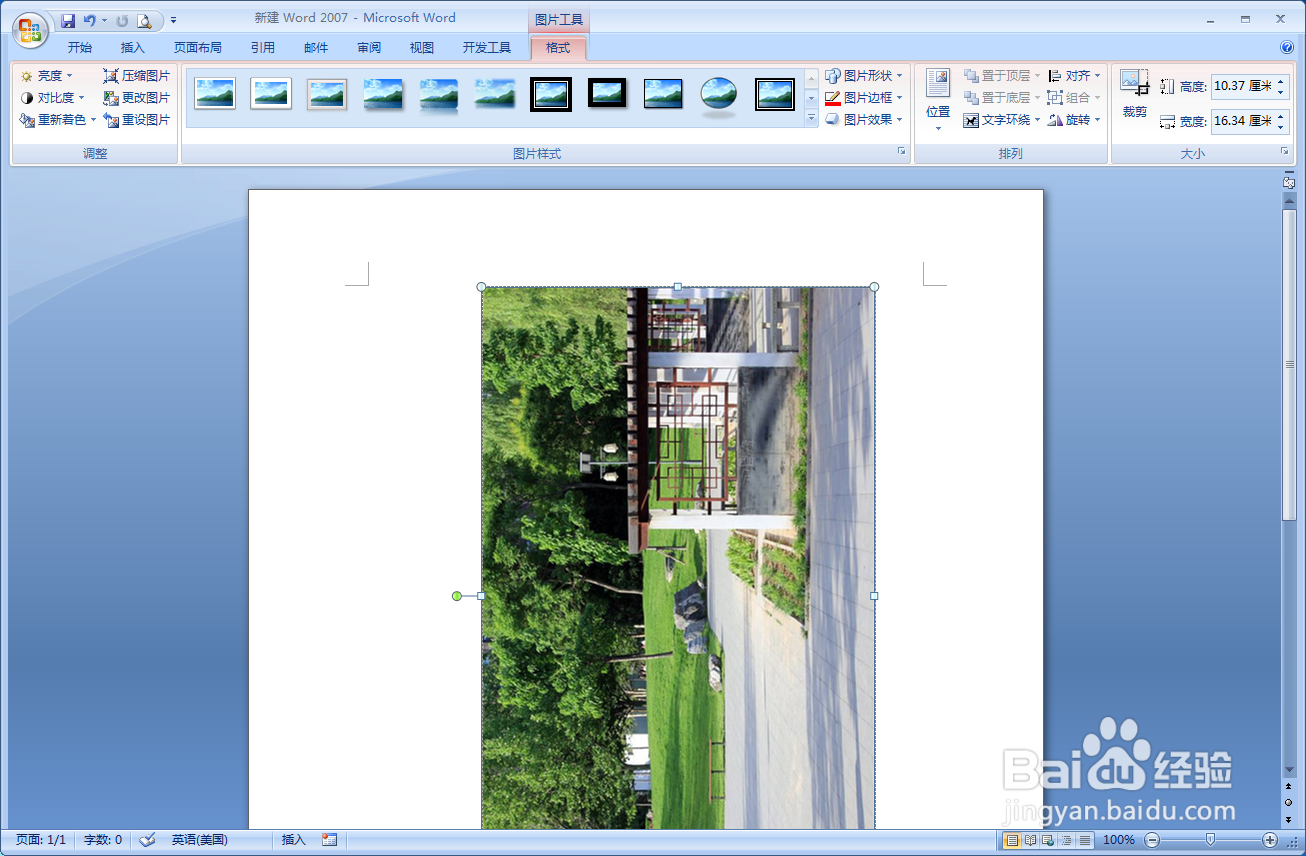Expand the full picture styles gallery

pyautogui.click(x=812, y=119)
